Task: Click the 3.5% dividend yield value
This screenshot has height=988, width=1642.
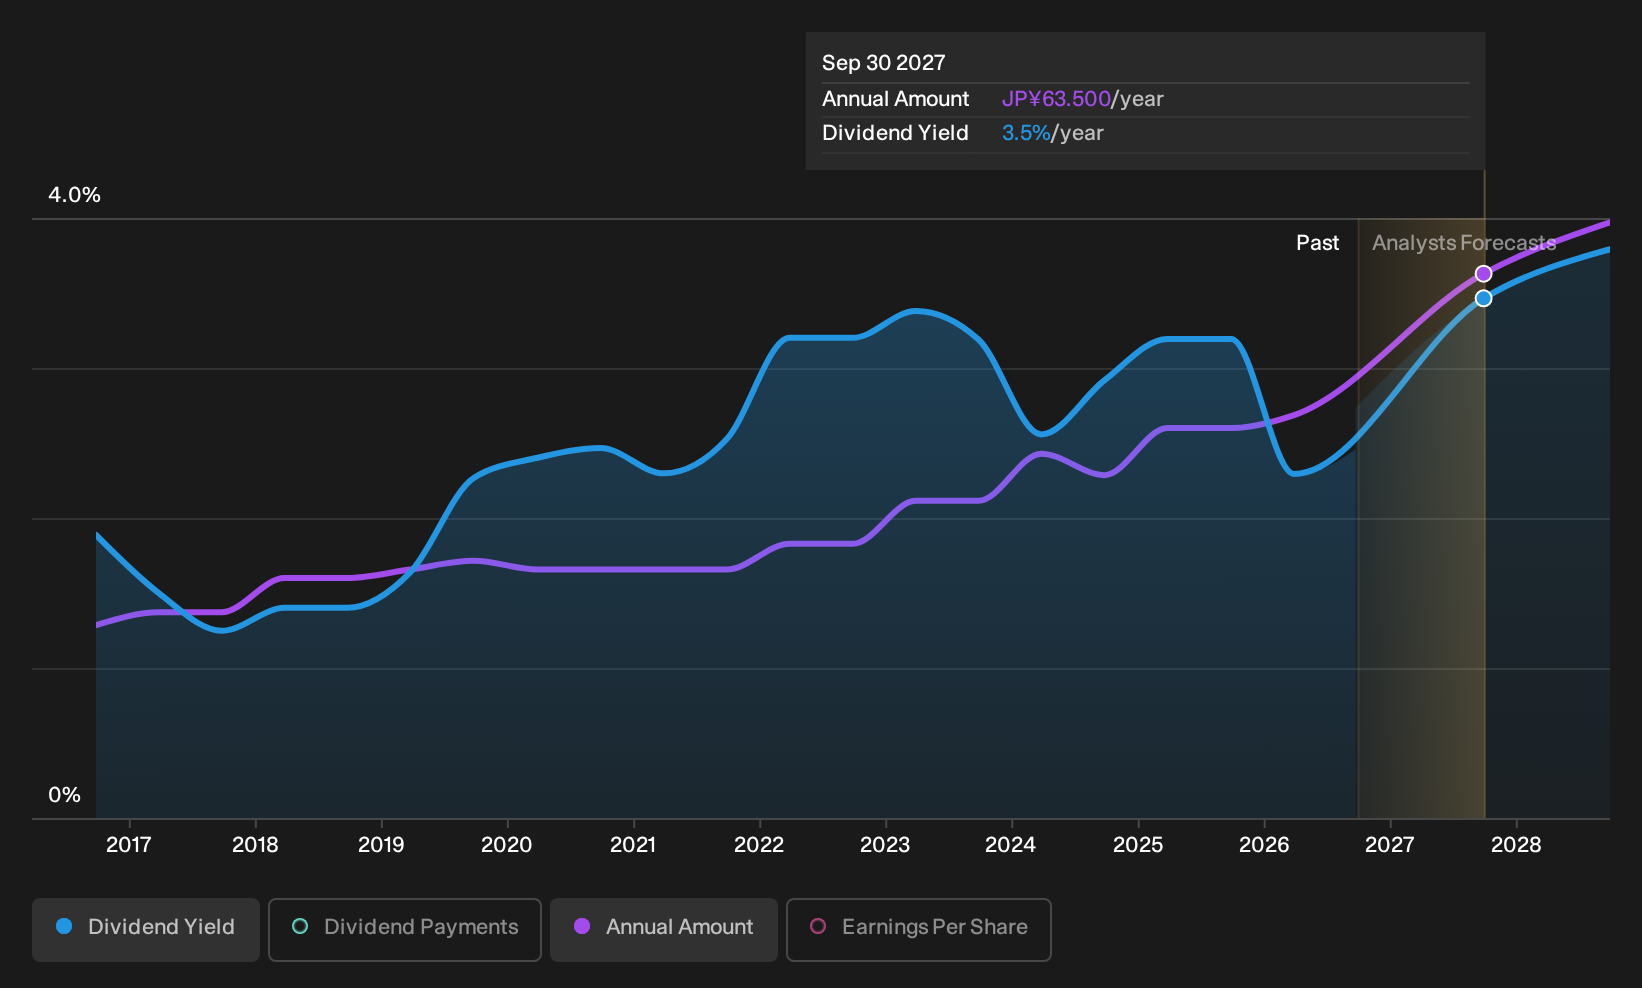Action: [1026, 133]
